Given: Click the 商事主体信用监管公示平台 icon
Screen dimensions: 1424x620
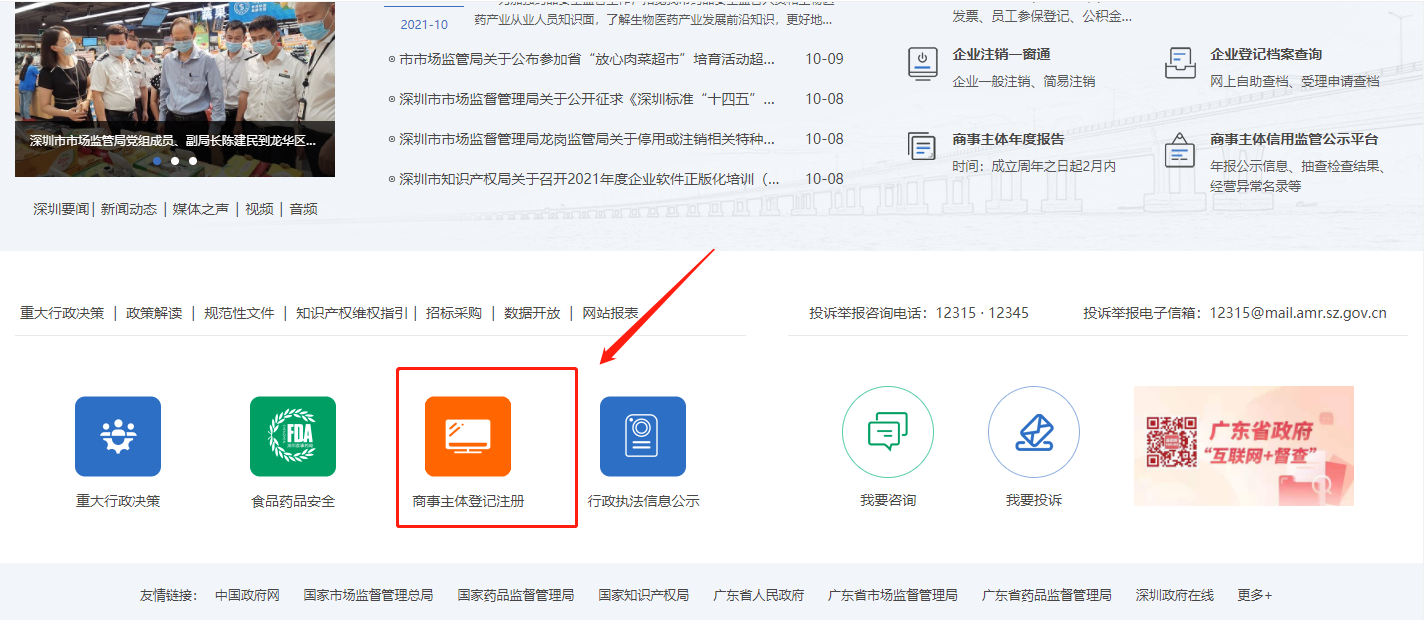Looking at the screenshot, I should point(1180,150).
